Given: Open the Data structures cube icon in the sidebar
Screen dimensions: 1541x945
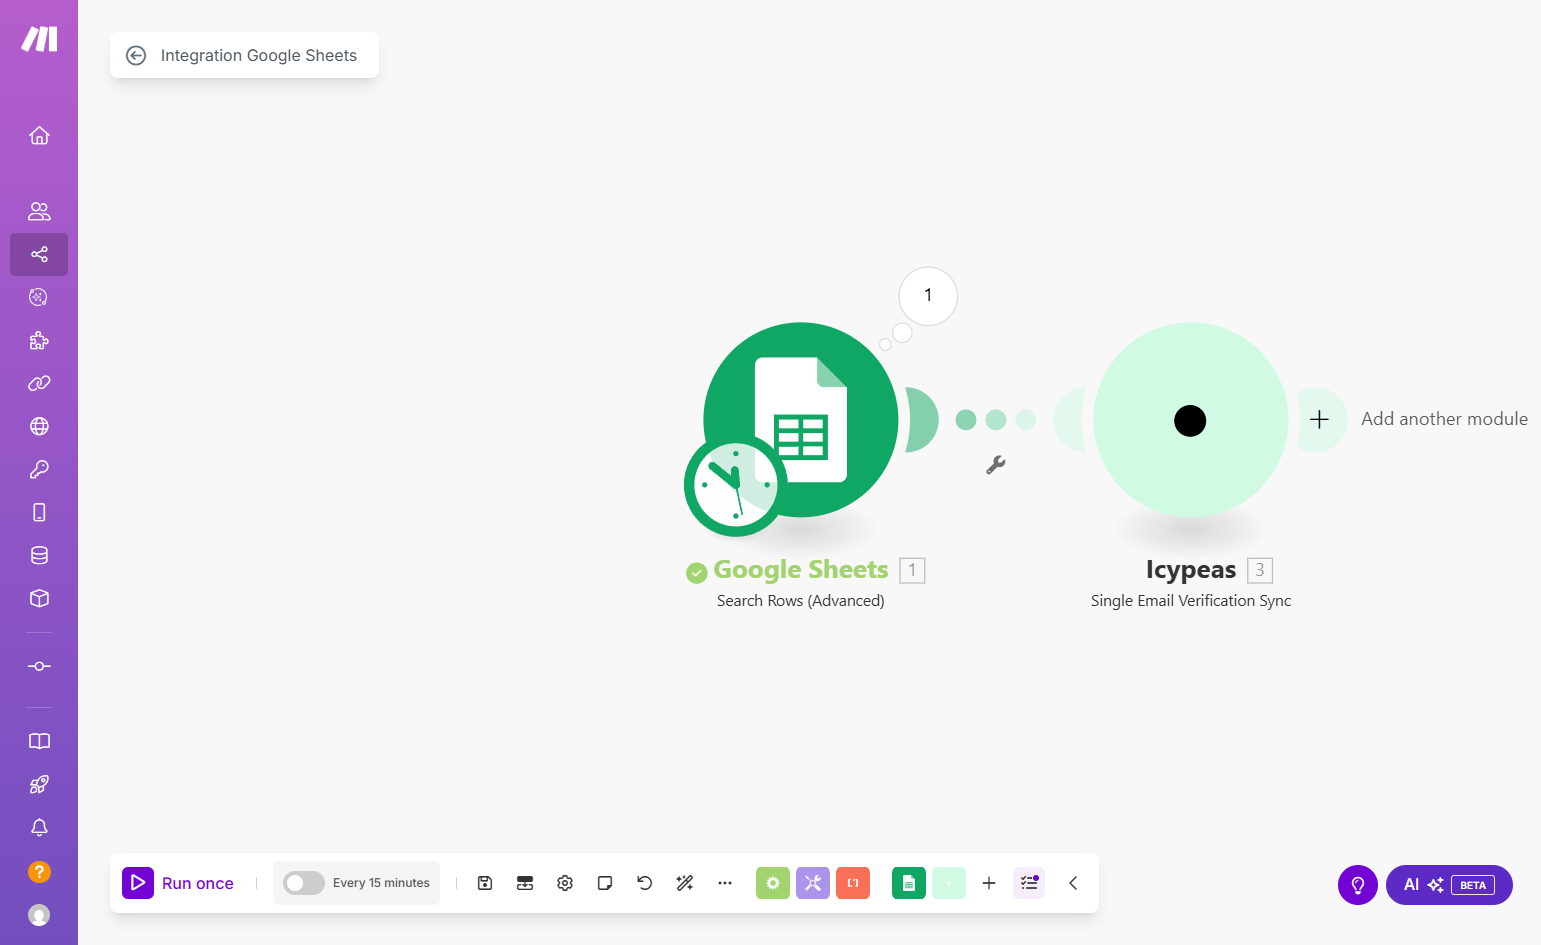Looking at the screenshot, I should click(x=39, y=598).
